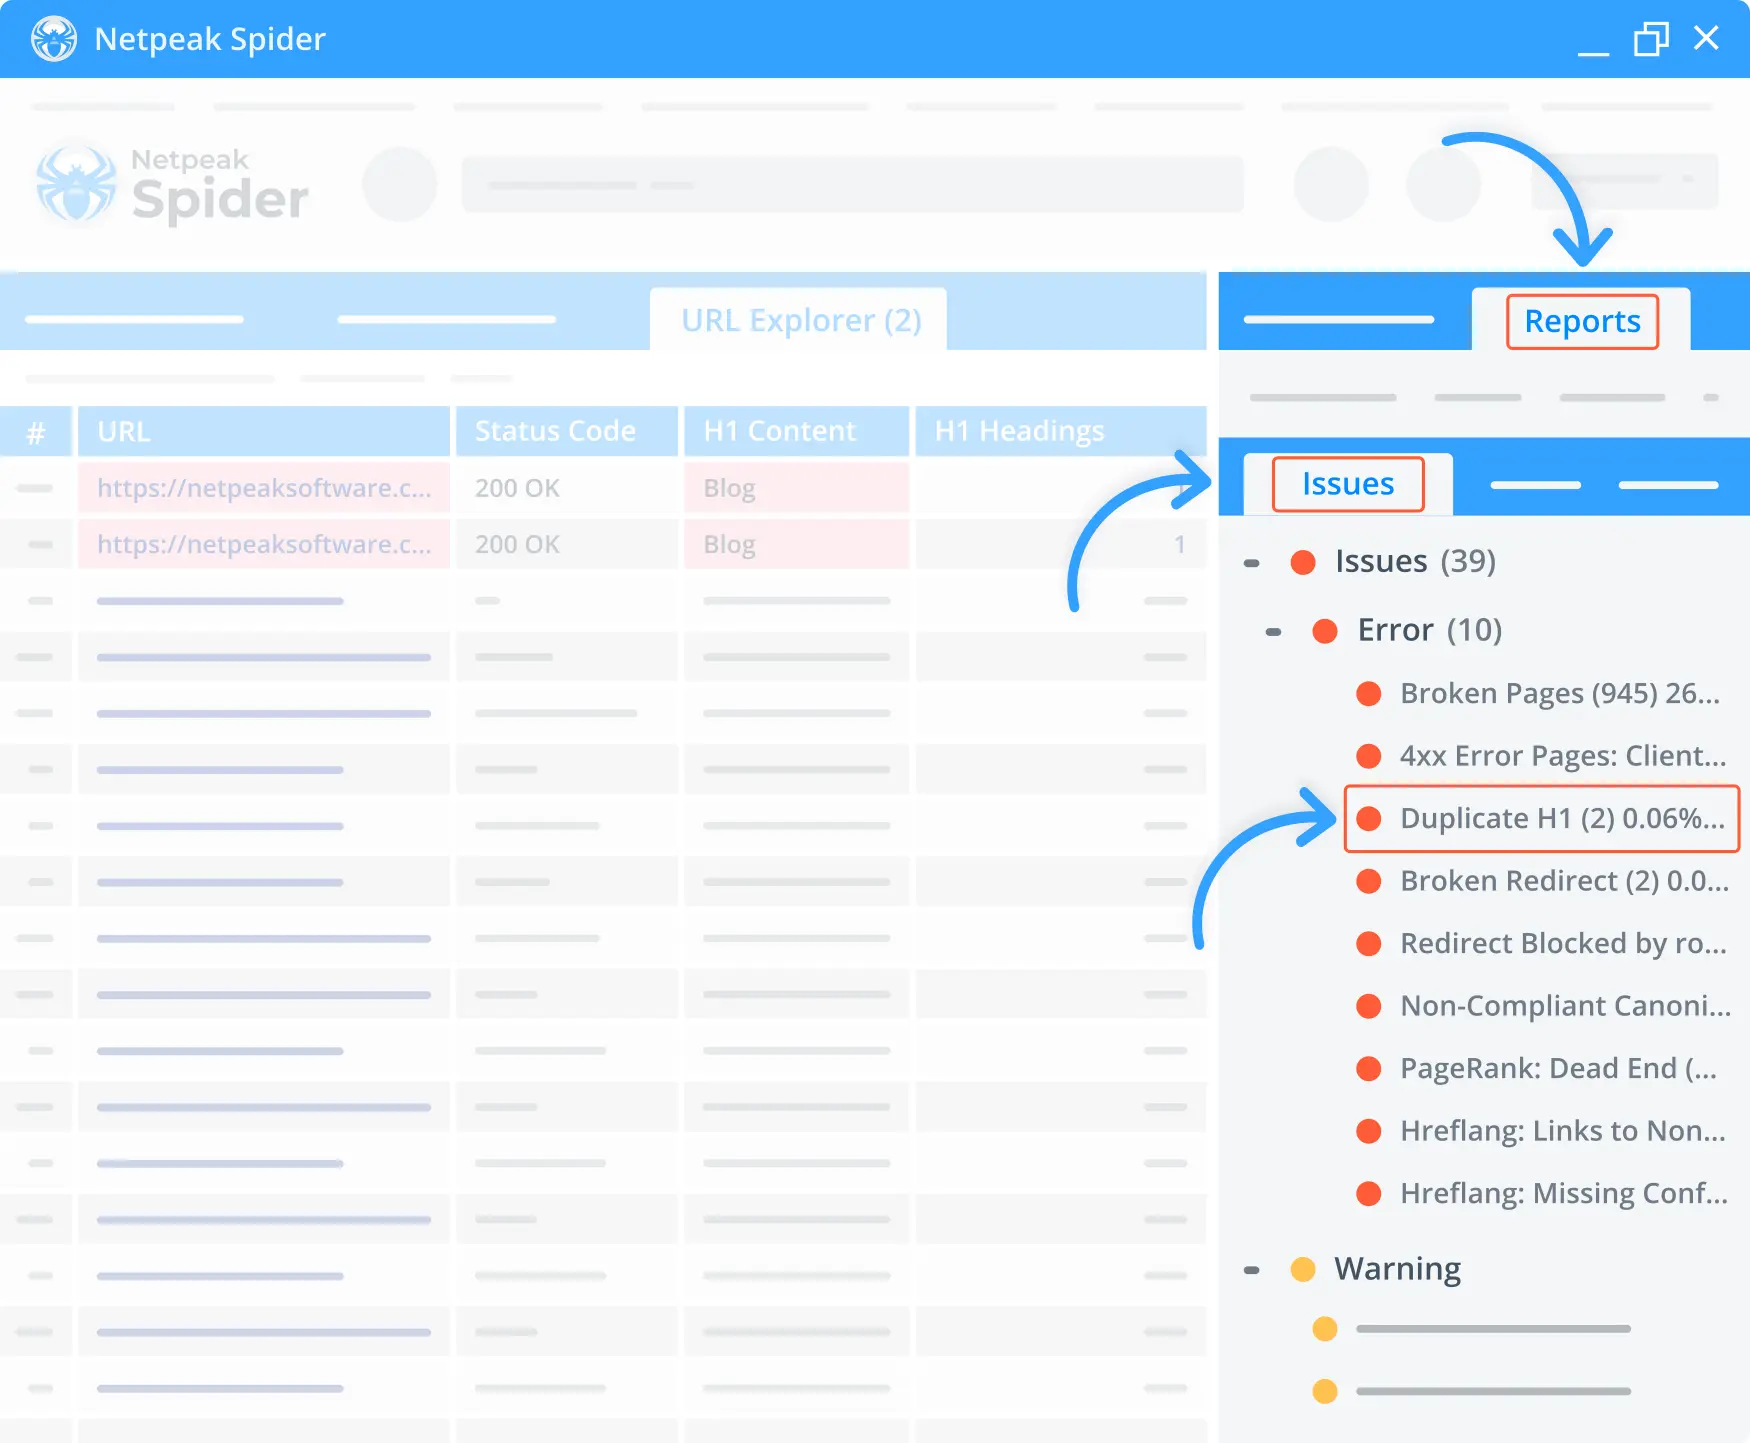
Task: Click the URL address input bar
Action: click(852, 184)
